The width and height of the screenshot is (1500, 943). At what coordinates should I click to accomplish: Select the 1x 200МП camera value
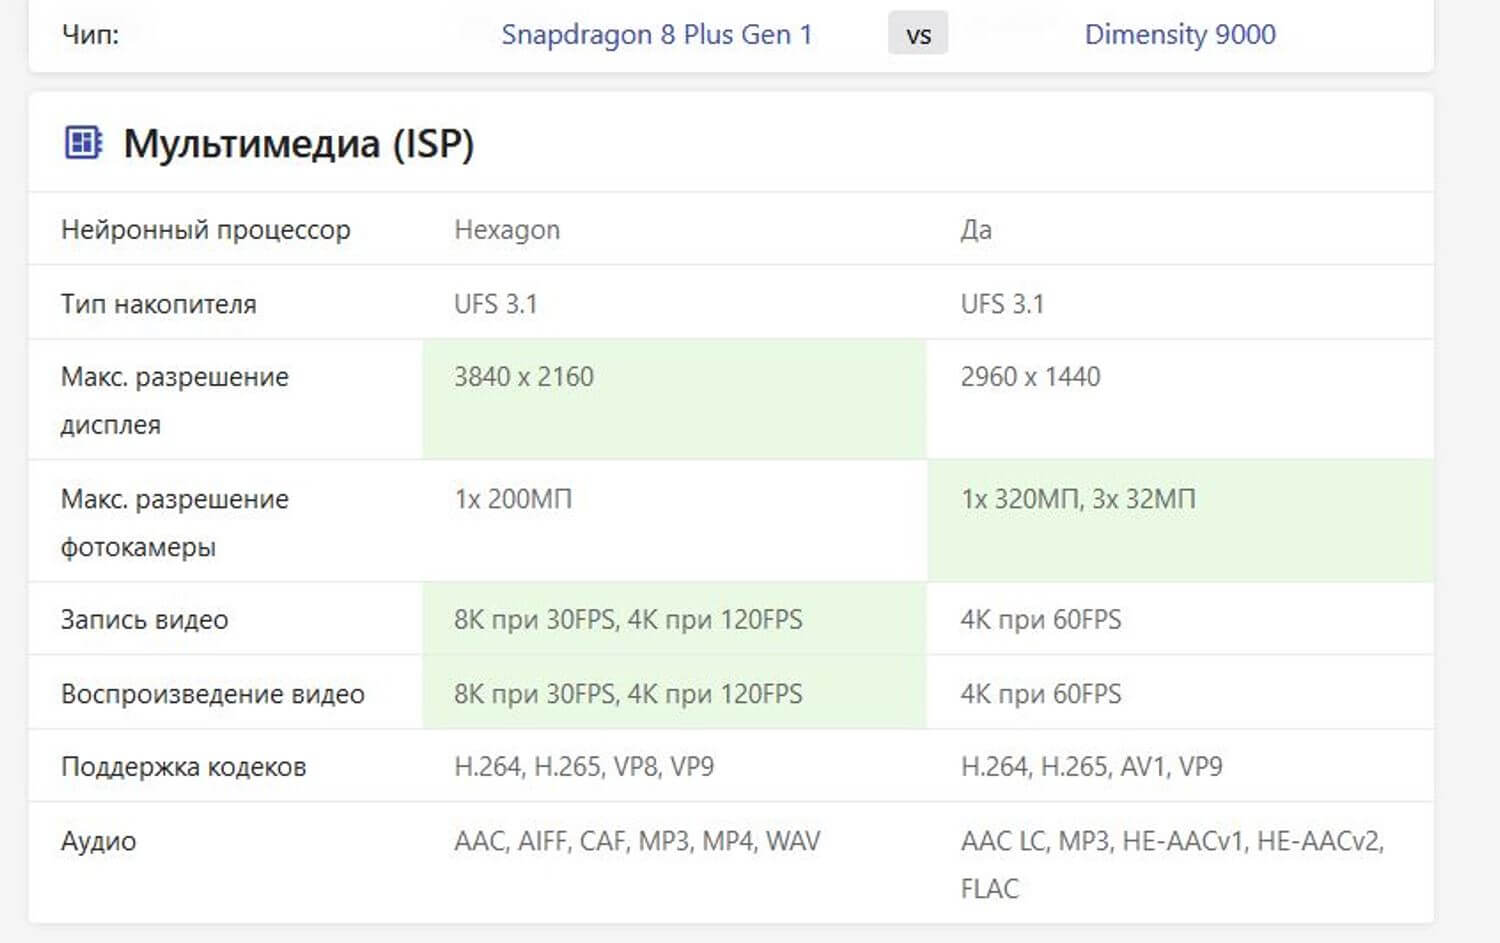pos(513,498)
